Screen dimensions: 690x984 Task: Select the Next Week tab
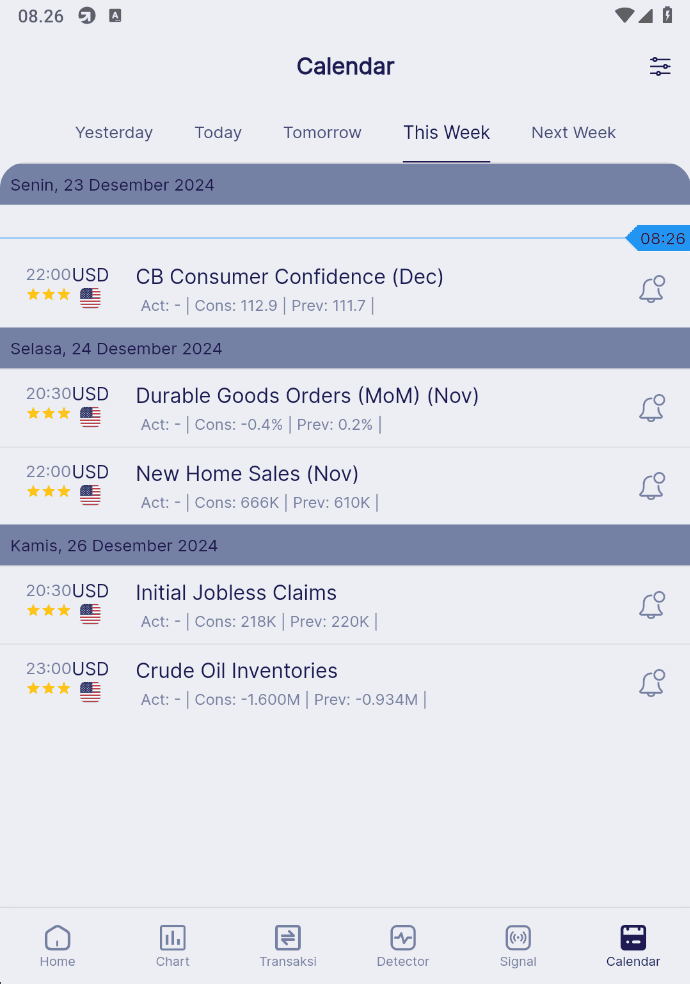coord(573,132)
